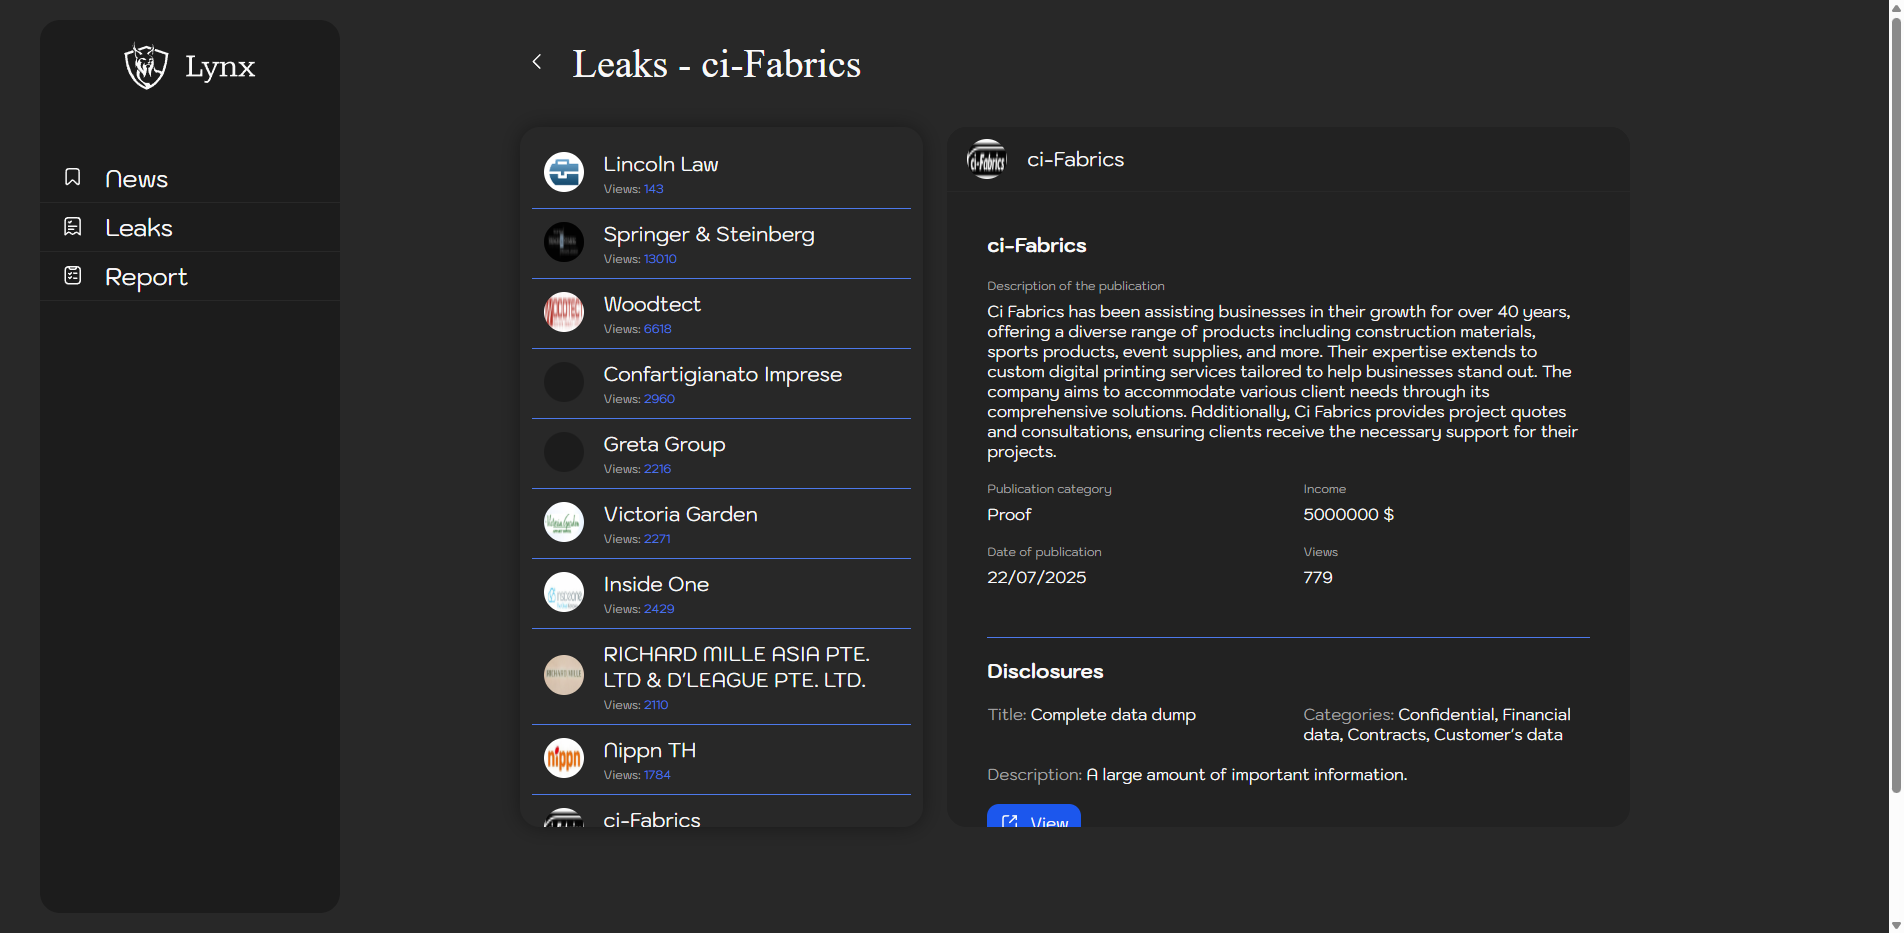1904x933 pixels.
Task: Click the Victoria Garden logo avatar
Action: (564, 522)
